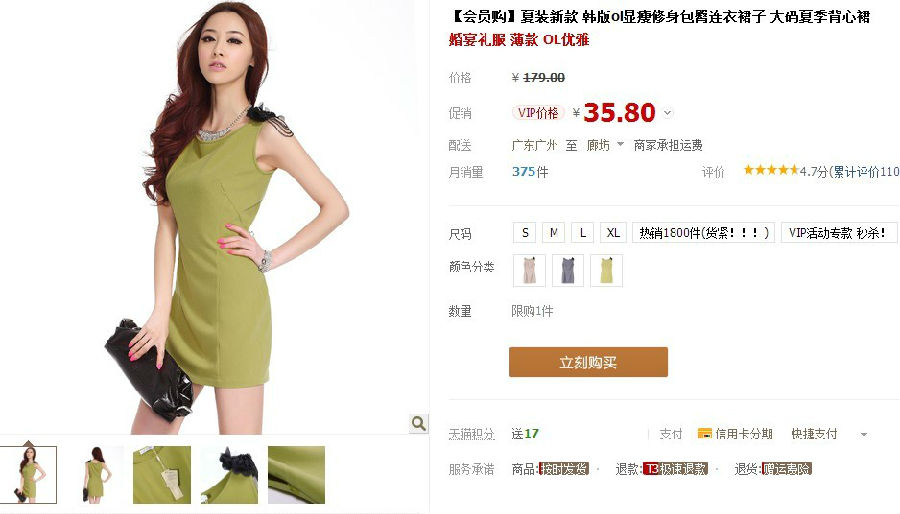Viewport: 900px width, 514px height.
Task: Click the 立刻购买 buy now button
Action: (588, 362)
